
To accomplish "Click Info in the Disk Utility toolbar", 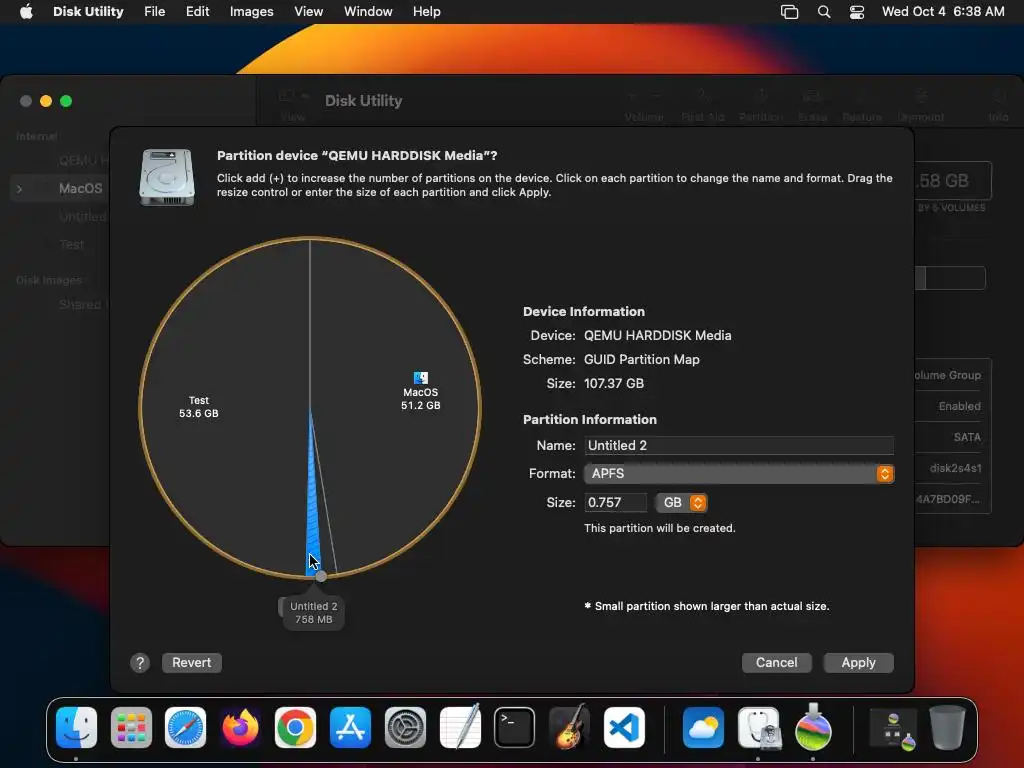I will [998, 106].
